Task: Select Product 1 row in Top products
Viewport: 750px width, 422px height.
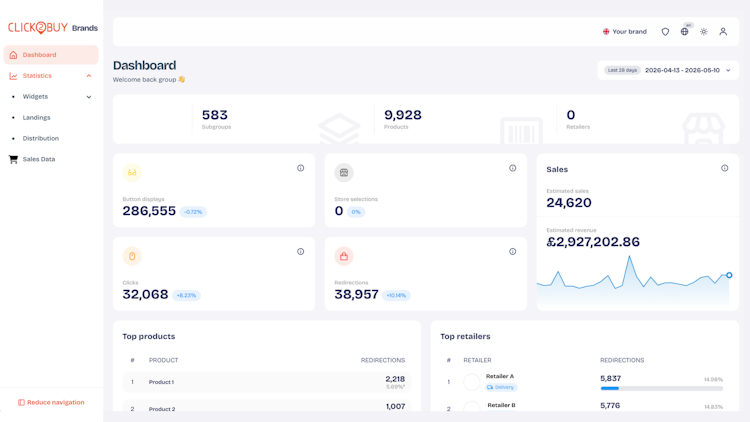Action: [267, 382]
